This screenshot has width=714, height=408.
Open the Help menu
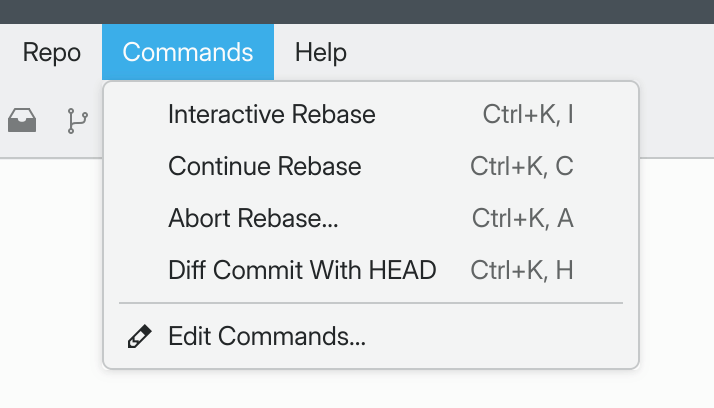coord(321,52)
